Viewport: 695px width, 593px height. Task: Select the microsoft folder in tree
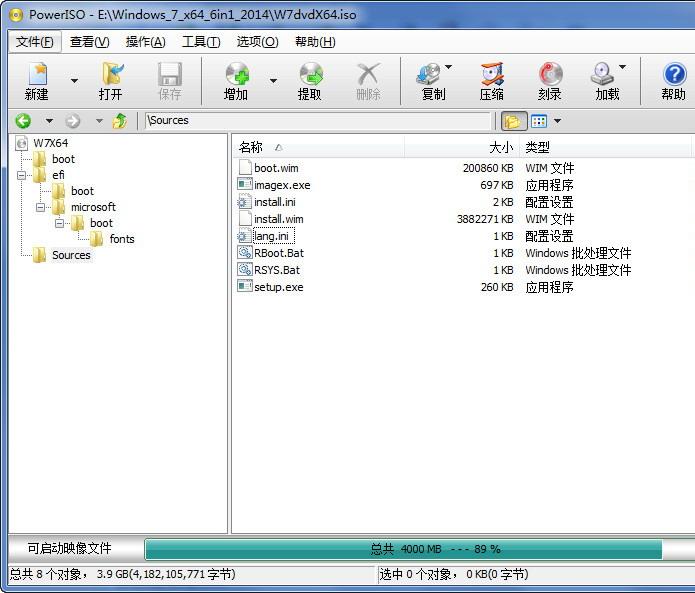(93, 207)
